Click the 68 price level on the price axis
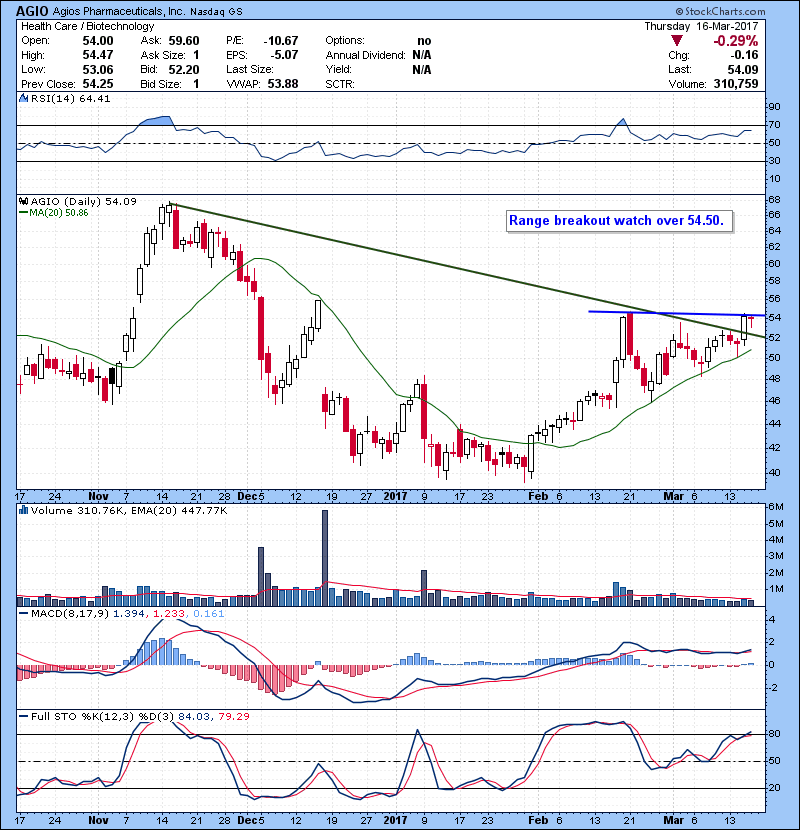The image size is (800, 830). [x=774, y=200]
